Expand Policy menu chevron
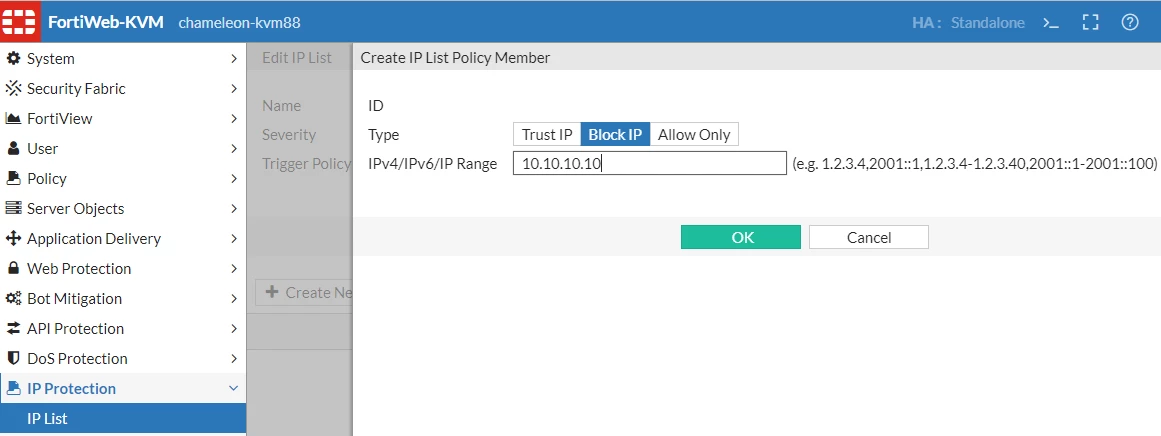This screenshot has width=1161, height=436. point(233,178)
